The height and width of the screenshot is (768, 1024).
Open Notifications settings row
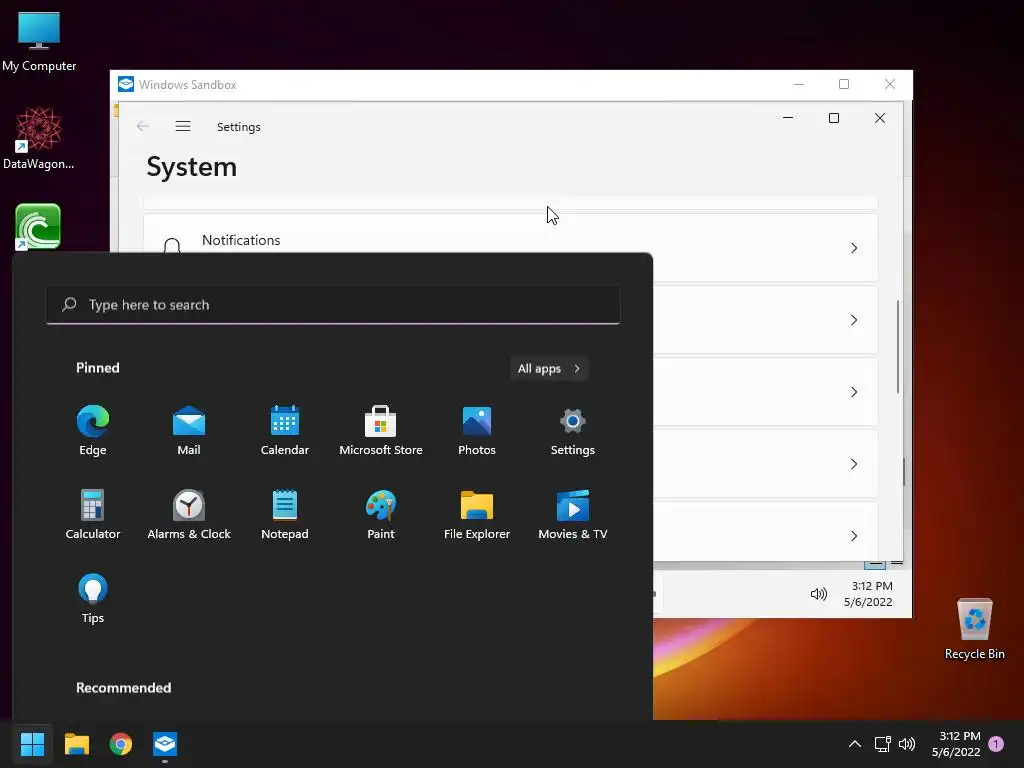511,248
